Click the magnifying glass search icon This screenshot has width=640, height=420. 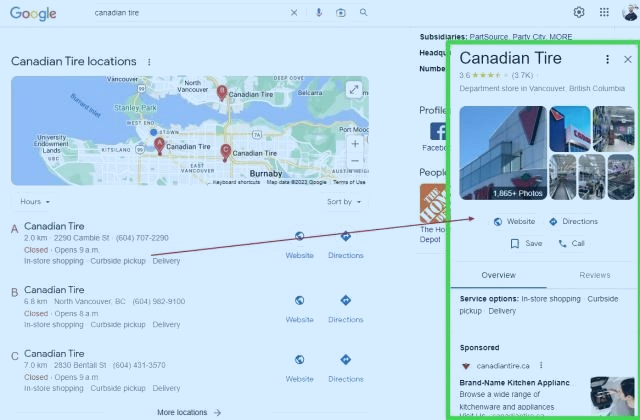point(363,12)
